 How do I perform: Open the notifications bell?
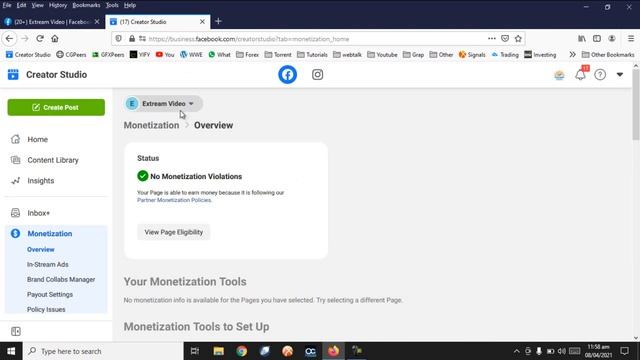click(580, 75)
